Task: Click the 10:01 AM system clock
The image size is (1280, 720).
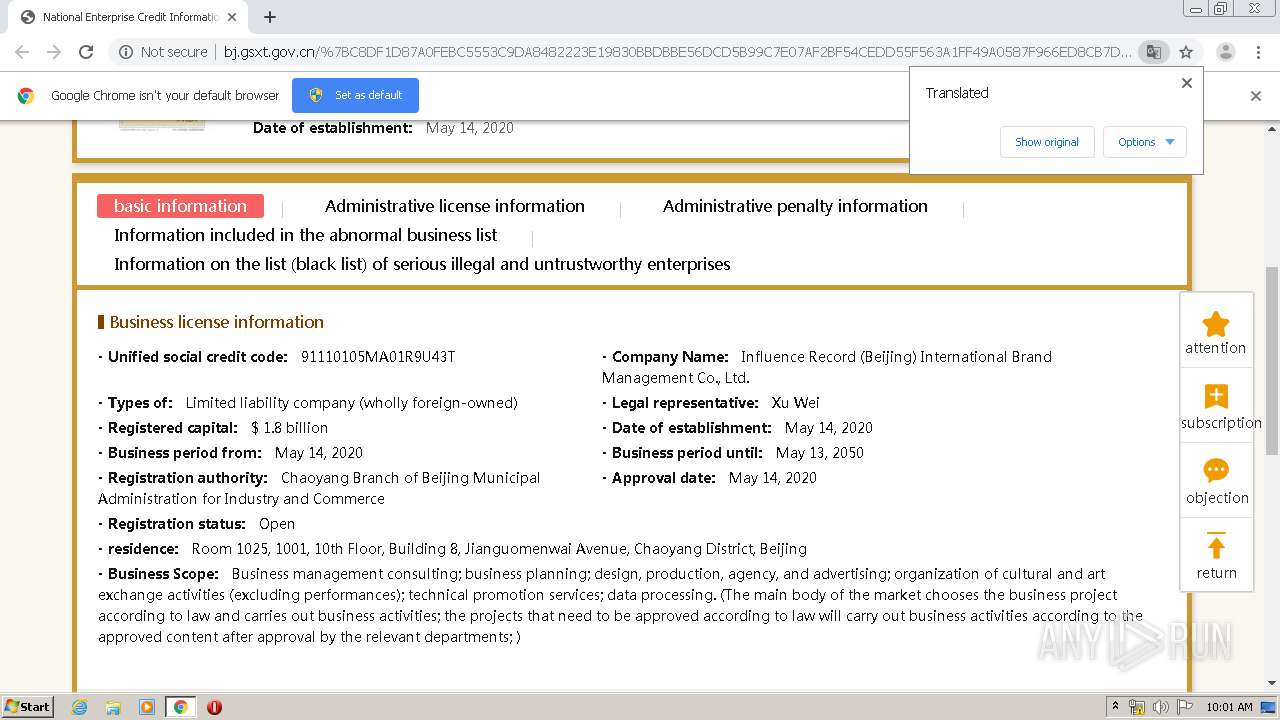Action: point(1229,707)
